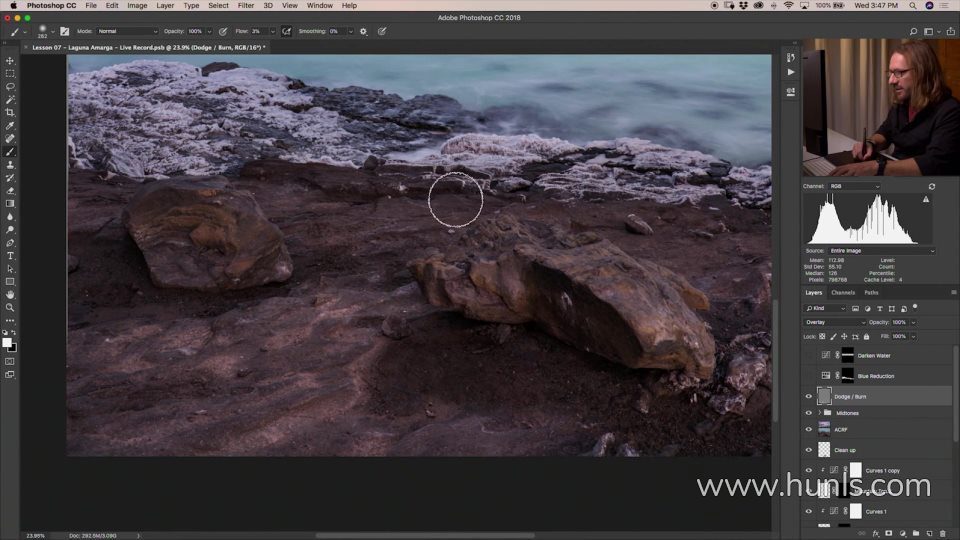Select the History Brush tool
Viewport: 960px width, 540px height.
pos(10,178)
